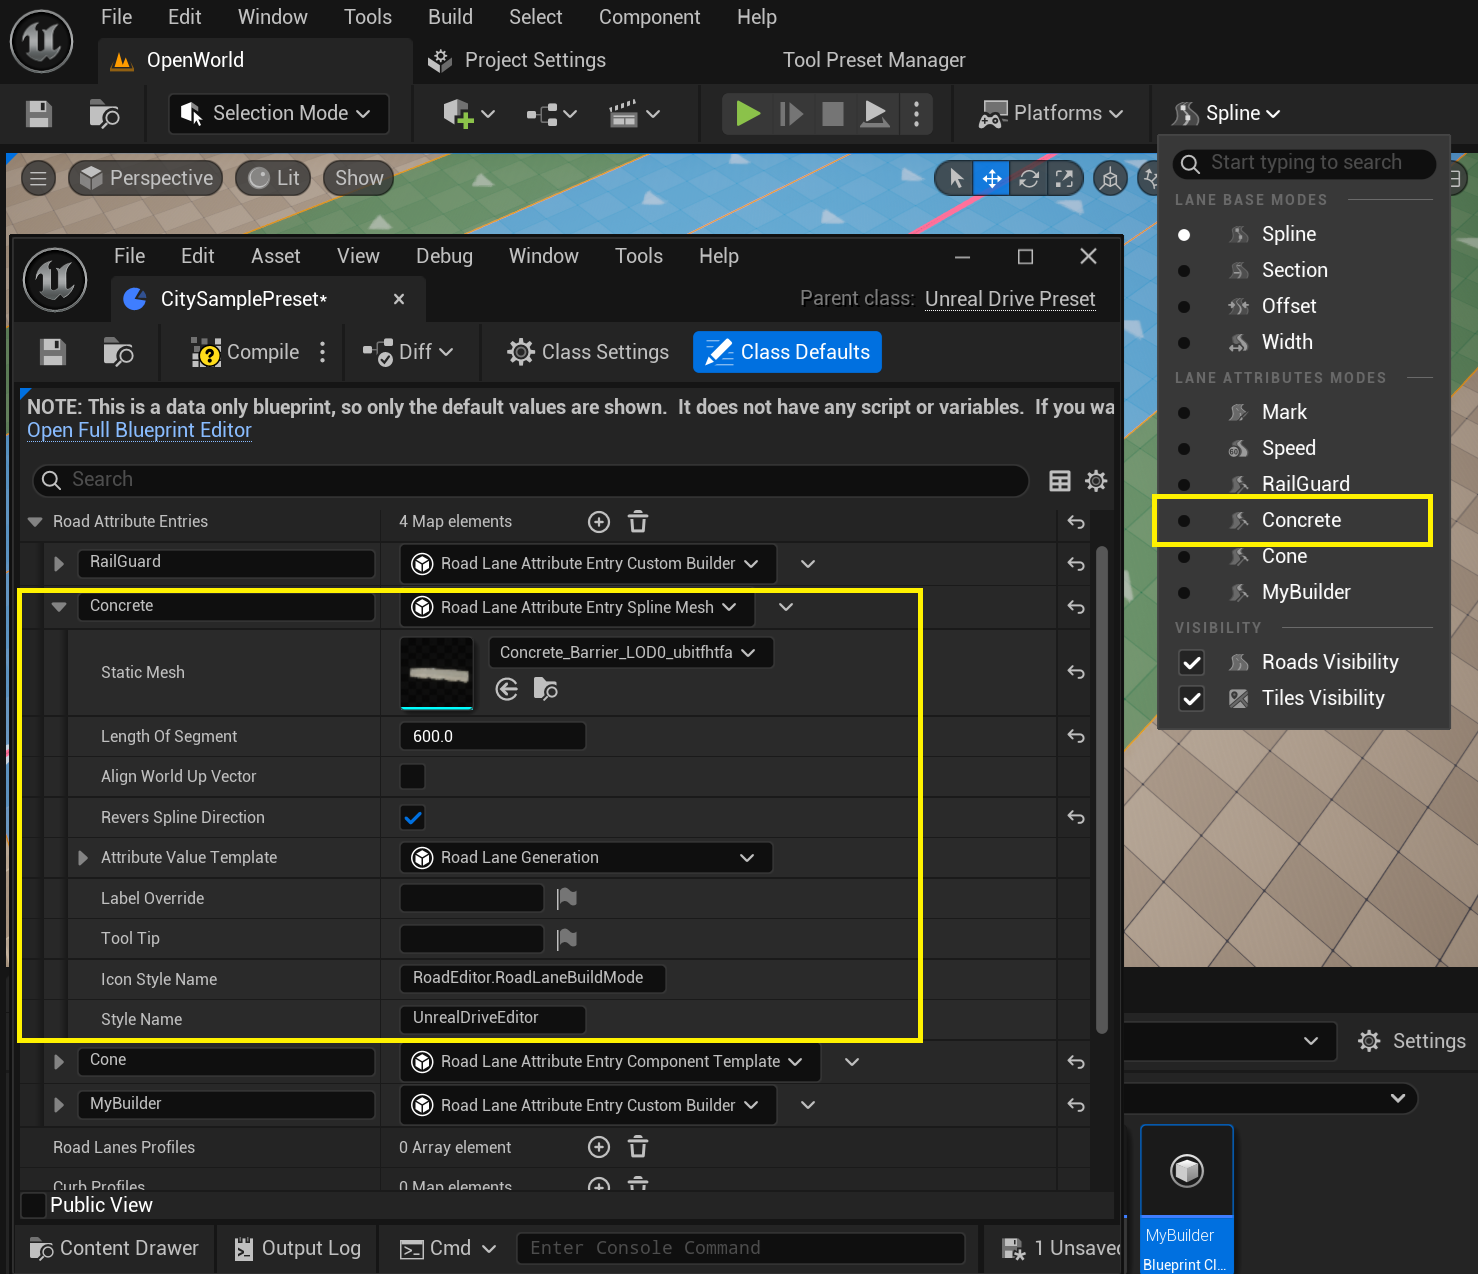Screen dimensions: 1478x1274
Task: Expand the RailGuard attribute entry
Action: [59, 564]
